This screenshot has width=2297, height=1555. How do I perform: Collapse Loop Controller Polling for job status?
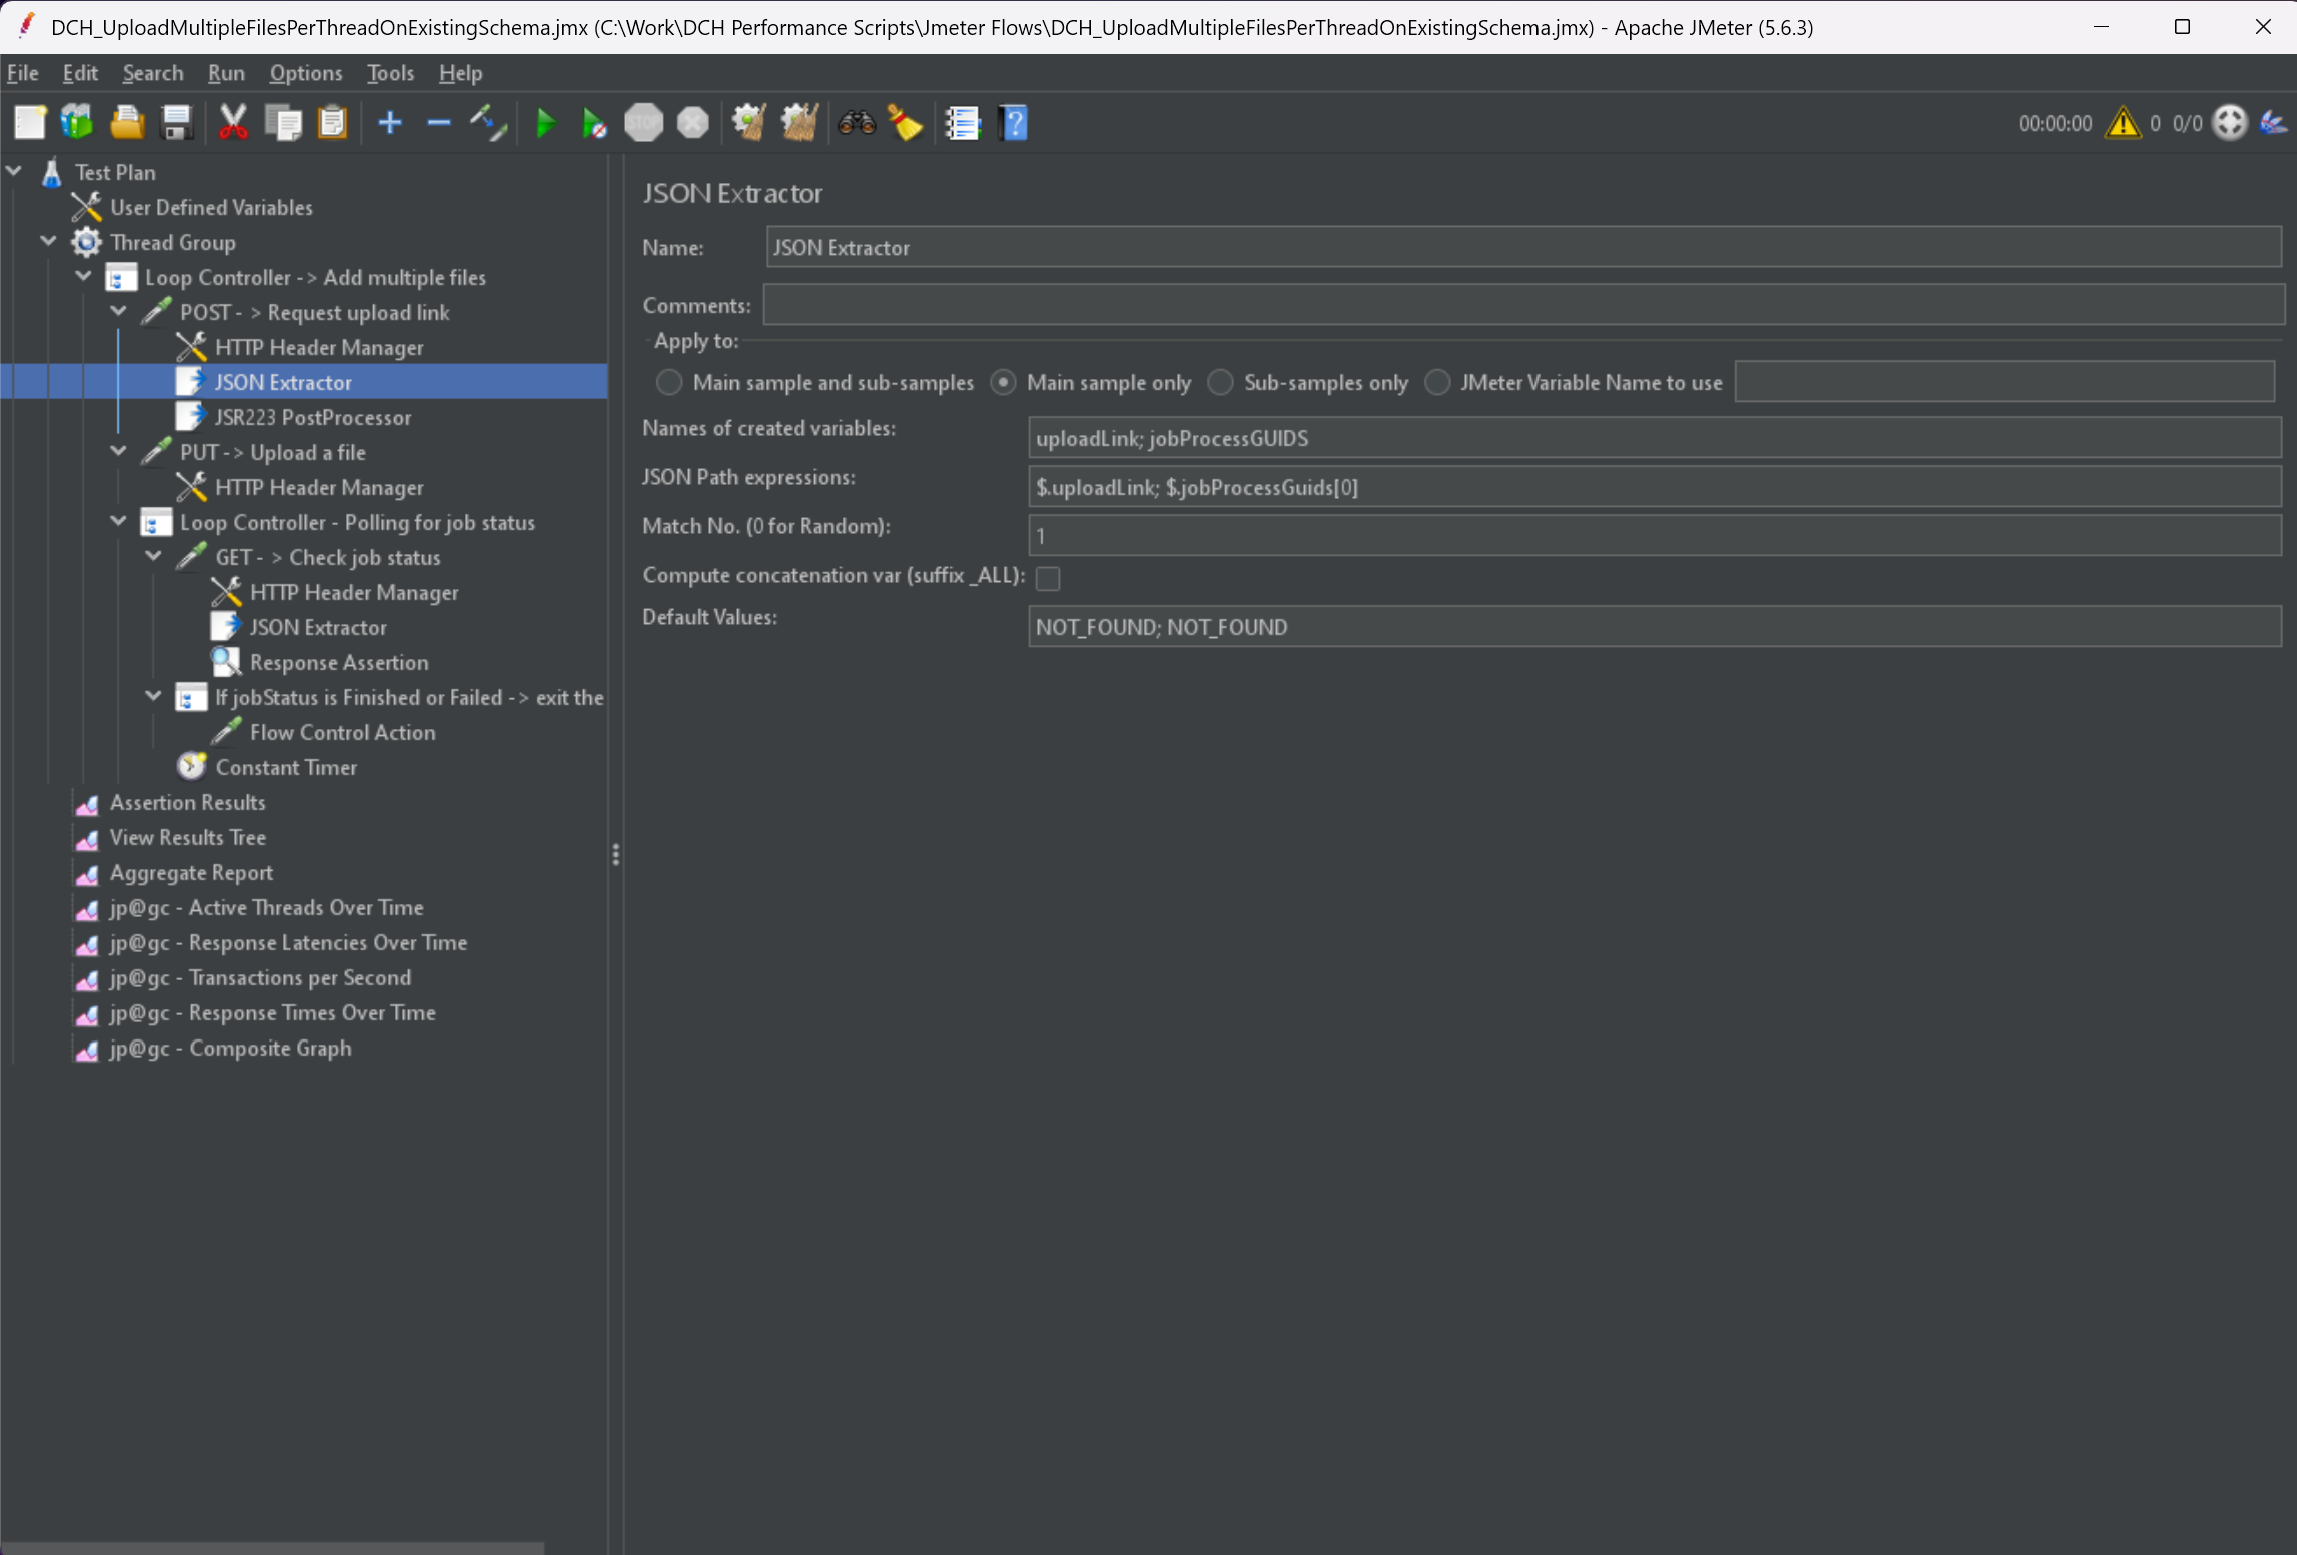coord(119,522)
